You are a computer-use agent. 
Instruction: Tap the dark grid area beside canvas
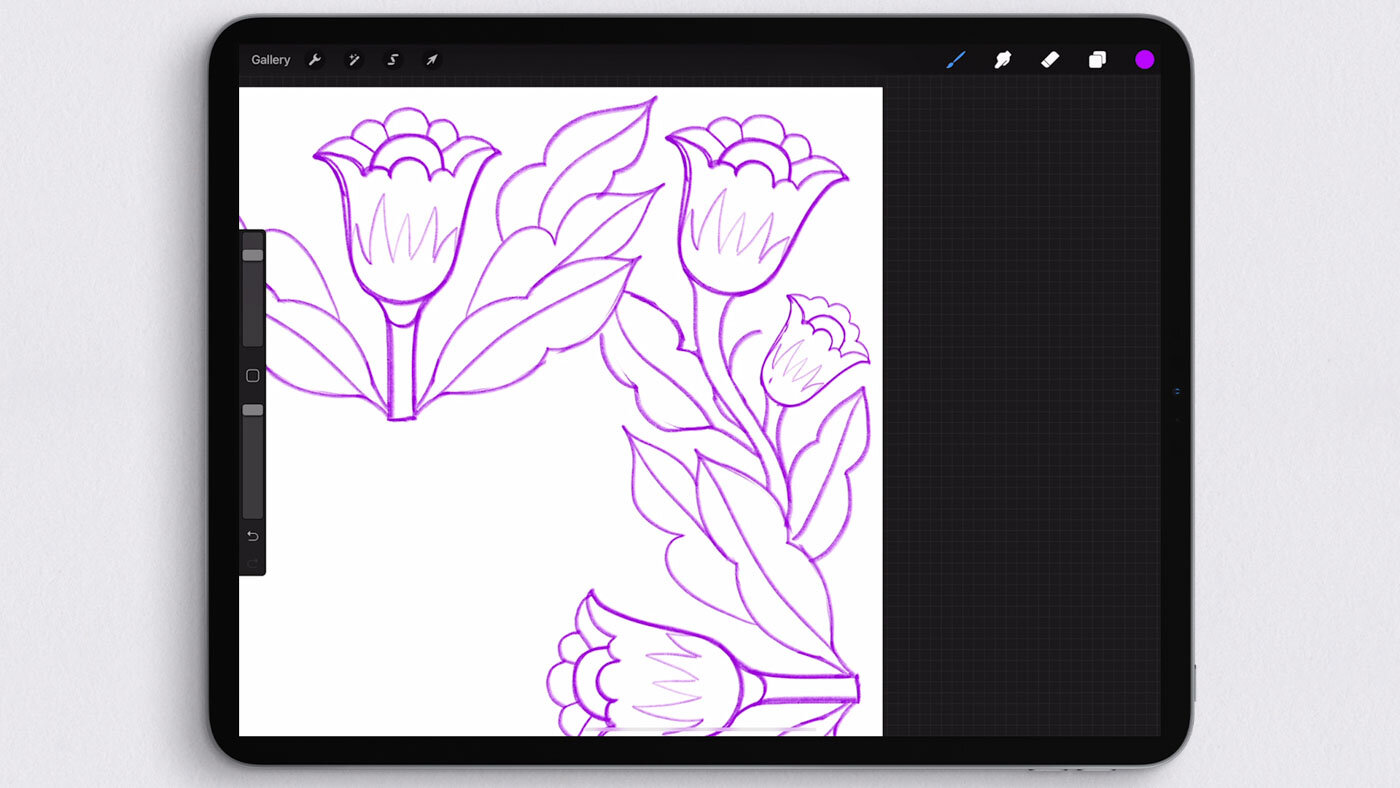pos(1020,400)
